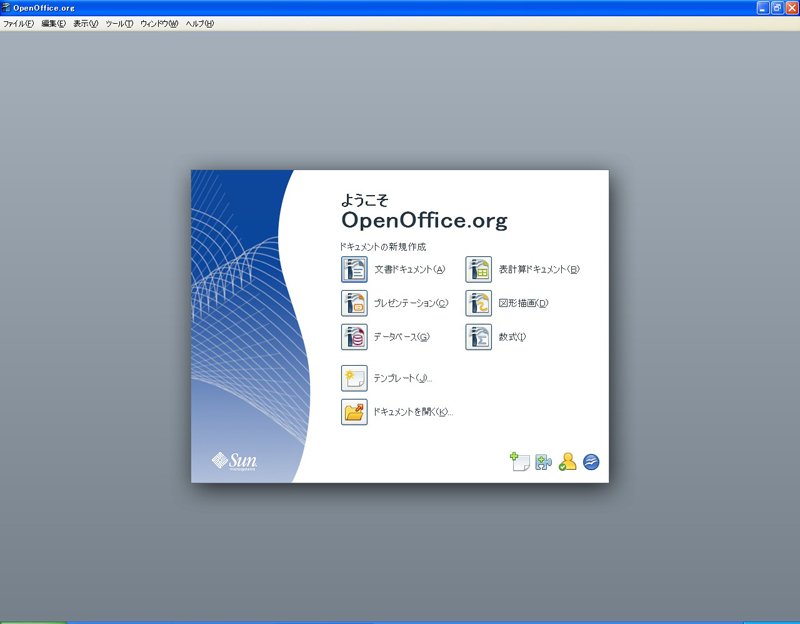
Task: Choose プレゼンテーション(C) label
Action: [411, 303]
